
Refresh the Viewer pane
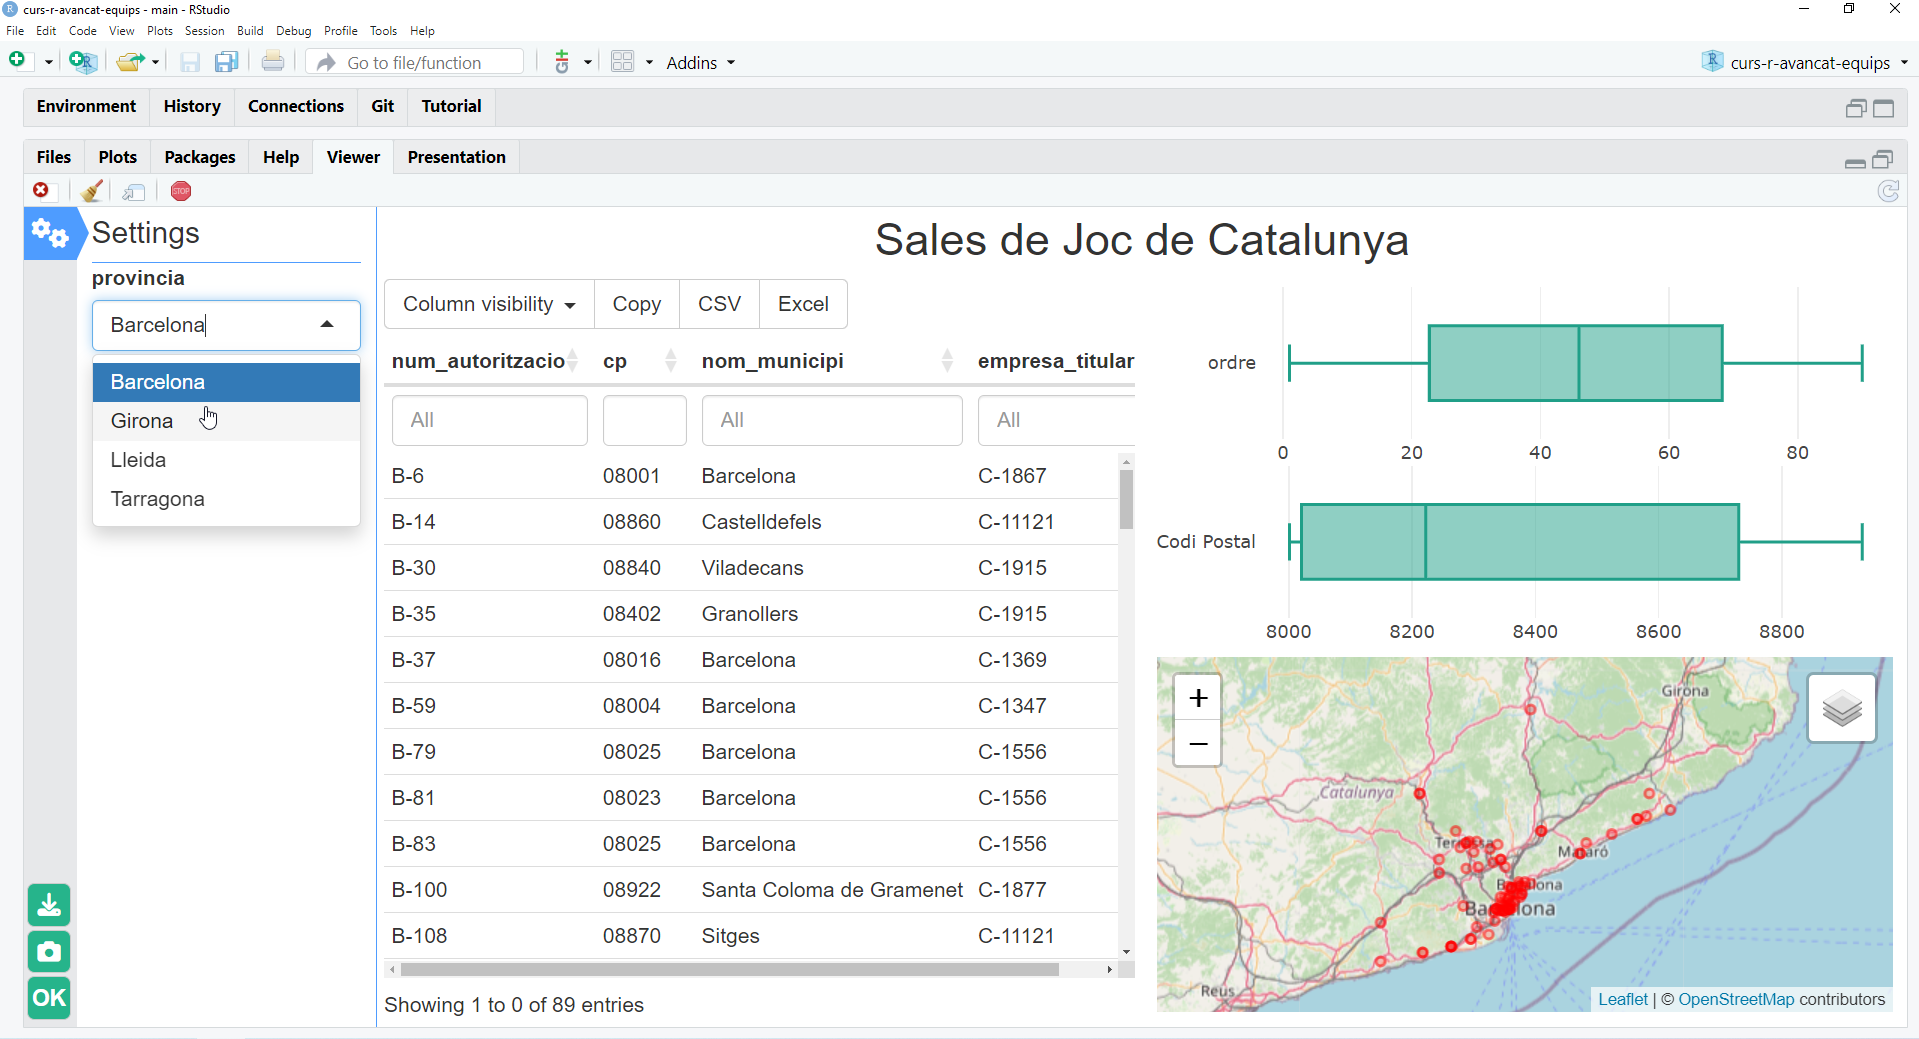(1888, 191)
